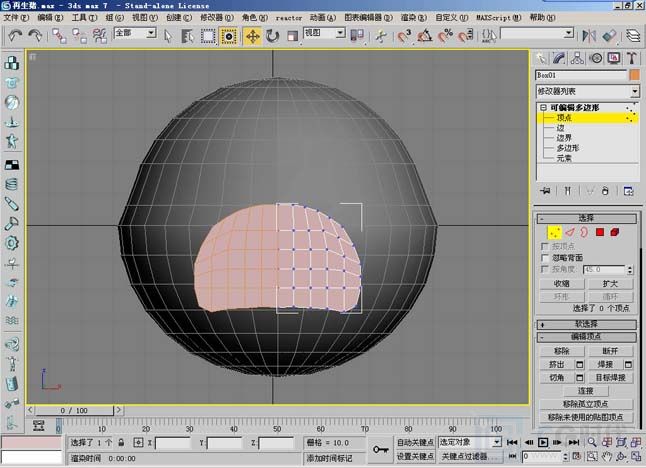Open the Layer Manager icon
Viewport: 646px width, 468px height.
click(x=632, y=36)
